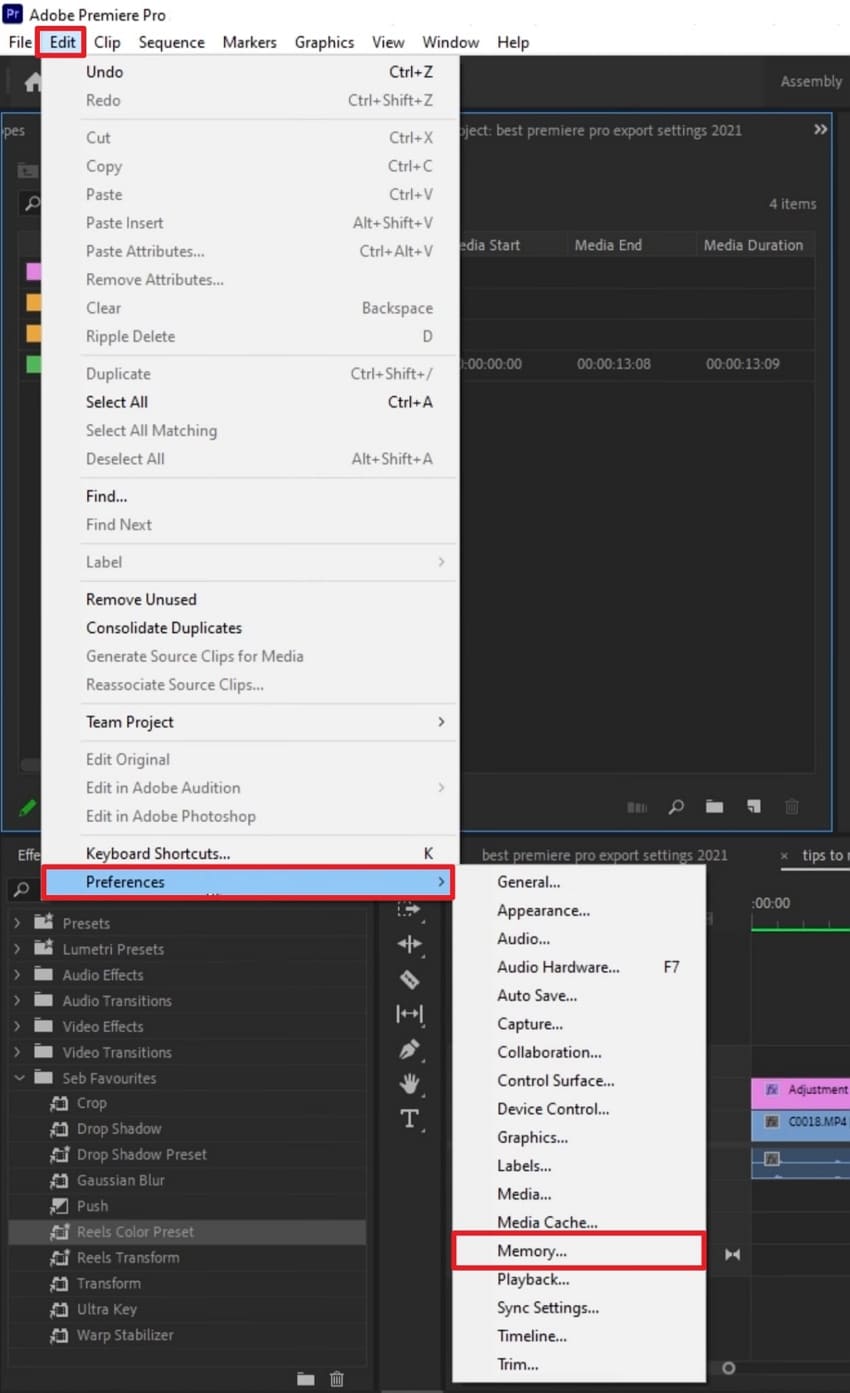
Task: Open the Markers menu
Action: (x=250, y=43)
